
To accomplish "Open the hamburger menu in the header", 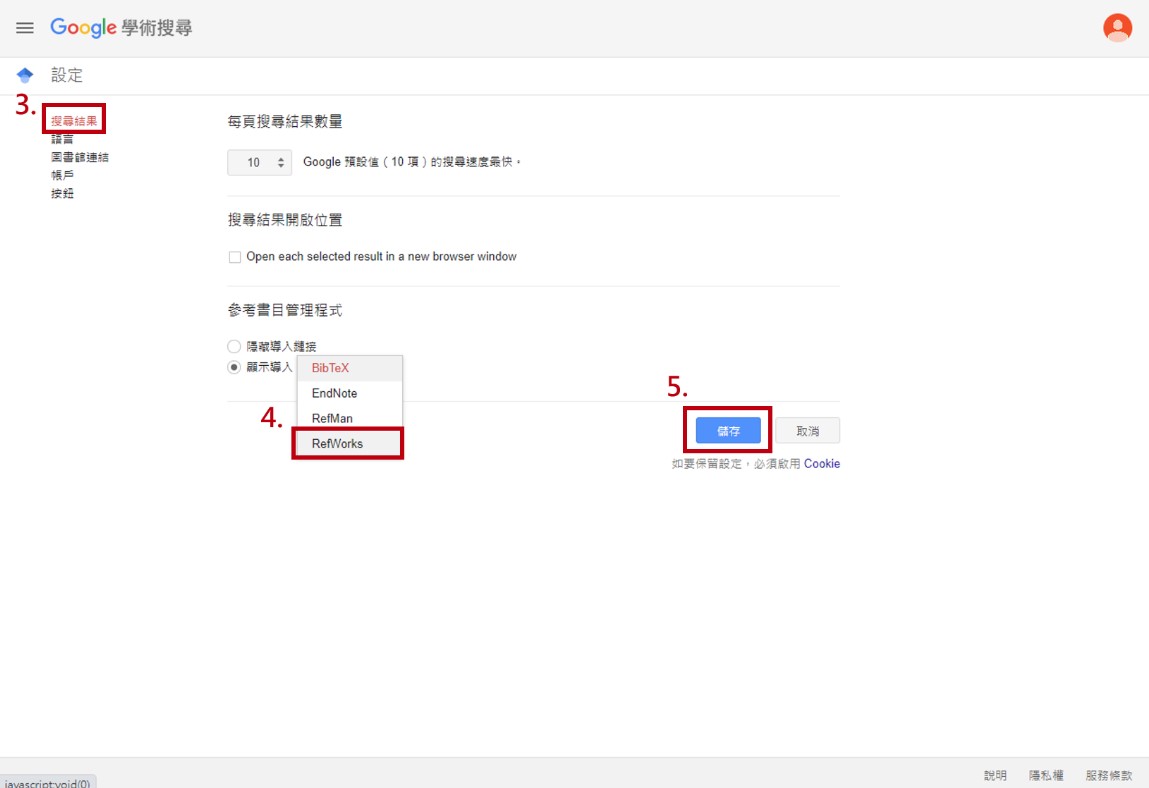I will 25,28.
